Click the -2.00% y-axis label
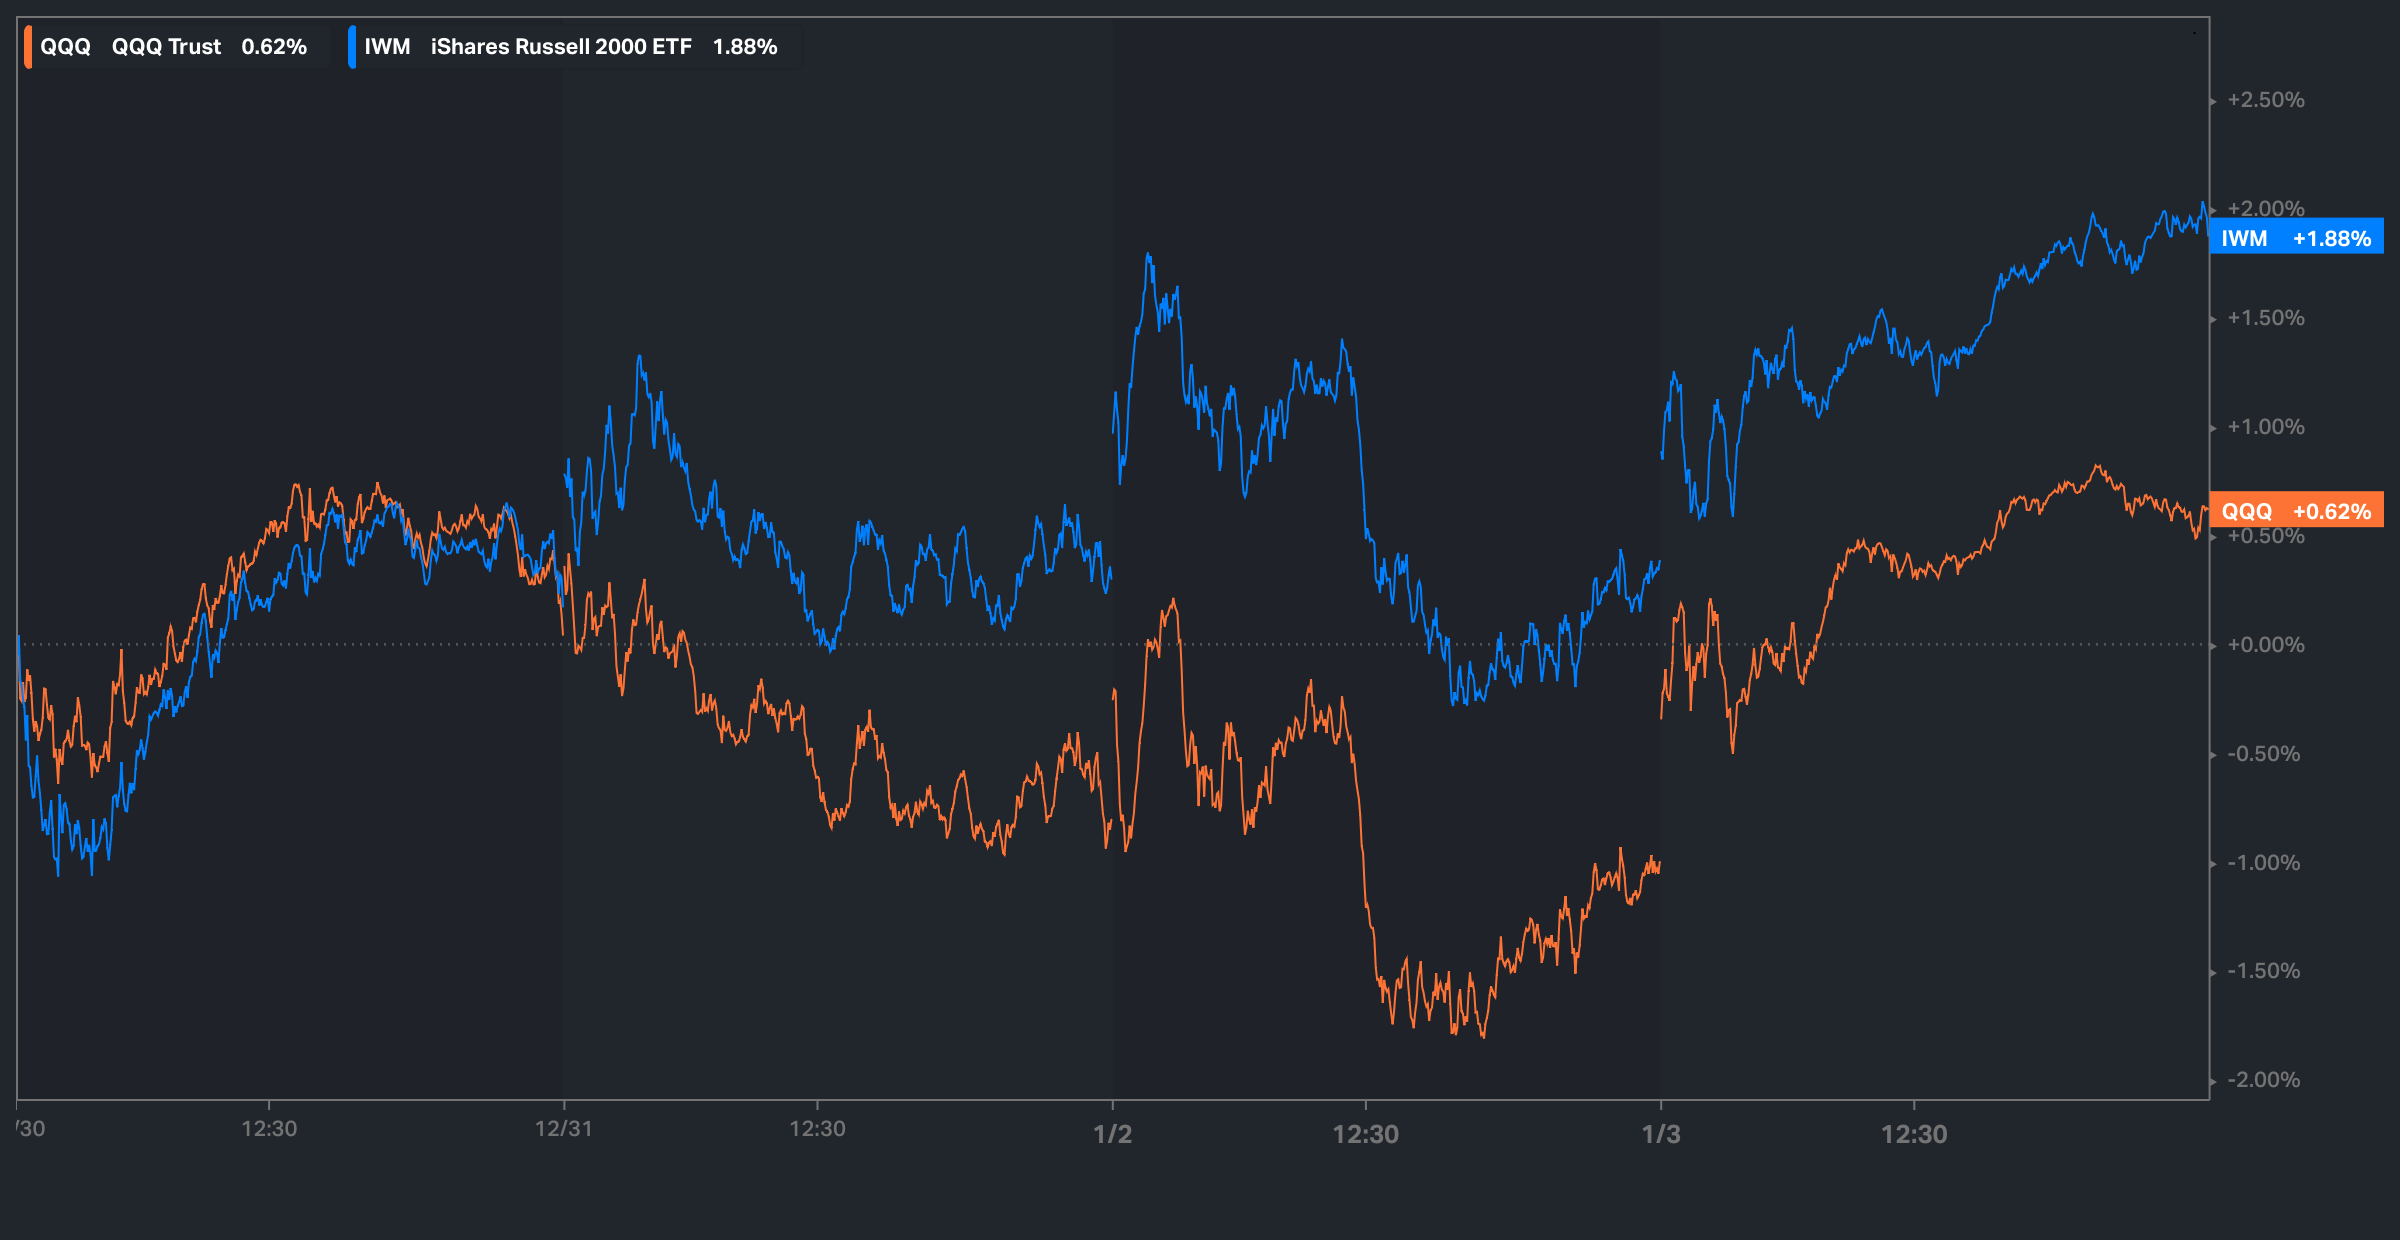 tap(2263, 1080)
